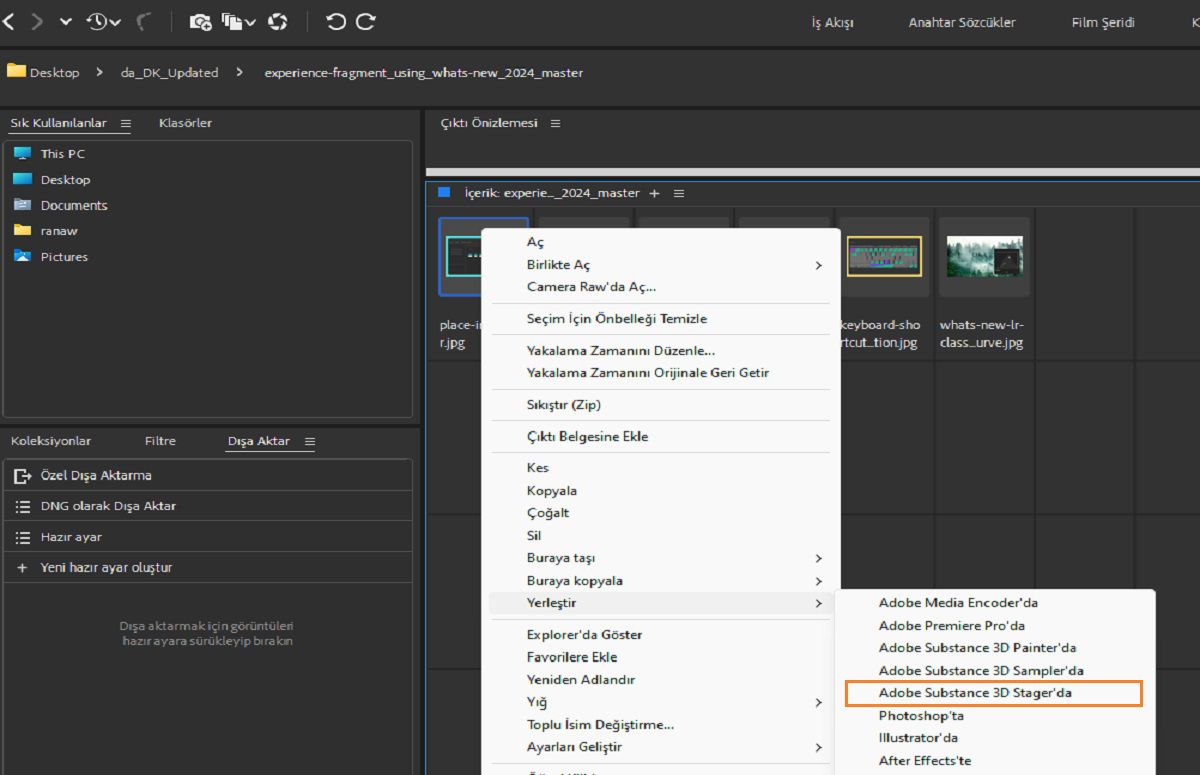Open the Çıktı Önizlemesi panel menu
The height and width of the screenshot is (775, 1200).
tap(555, 124)
